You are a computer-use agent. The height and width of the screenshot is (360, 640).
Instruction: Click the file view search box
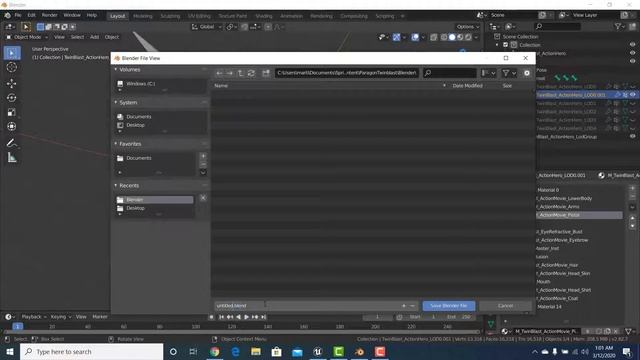click(x=449, y=73)
